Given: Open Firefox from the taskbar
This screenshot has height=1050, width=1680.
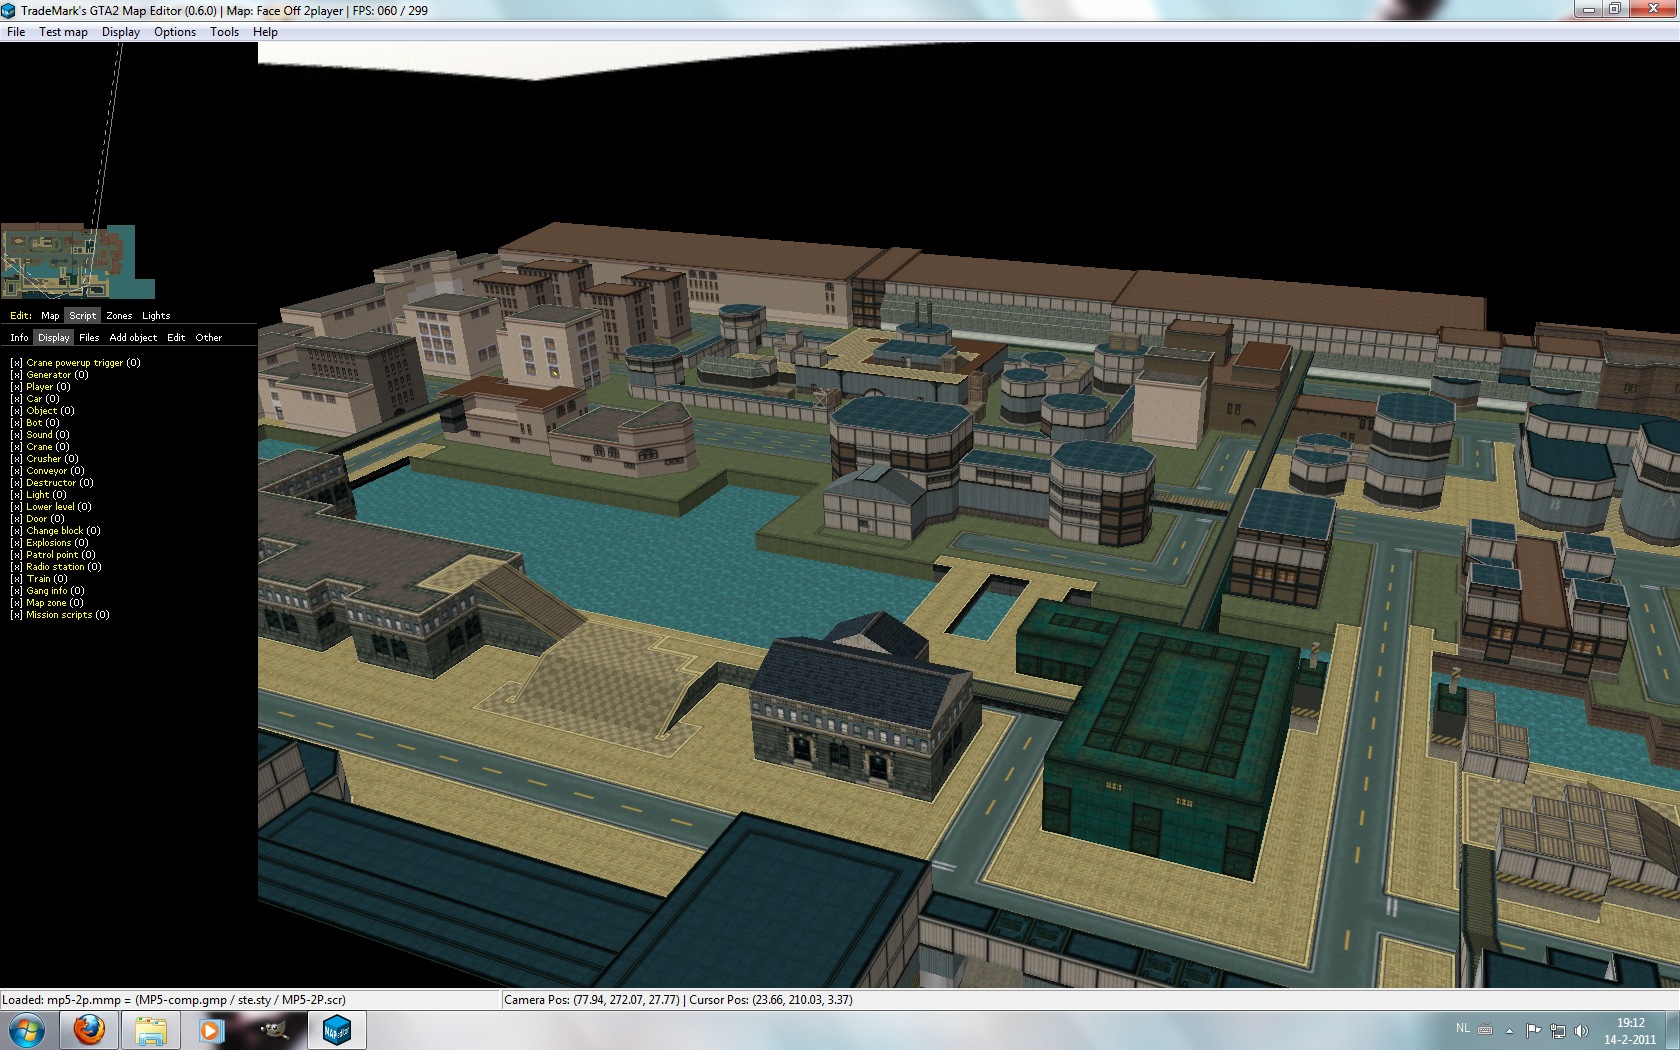Looking at the screenshot, I should point(89,1029).
